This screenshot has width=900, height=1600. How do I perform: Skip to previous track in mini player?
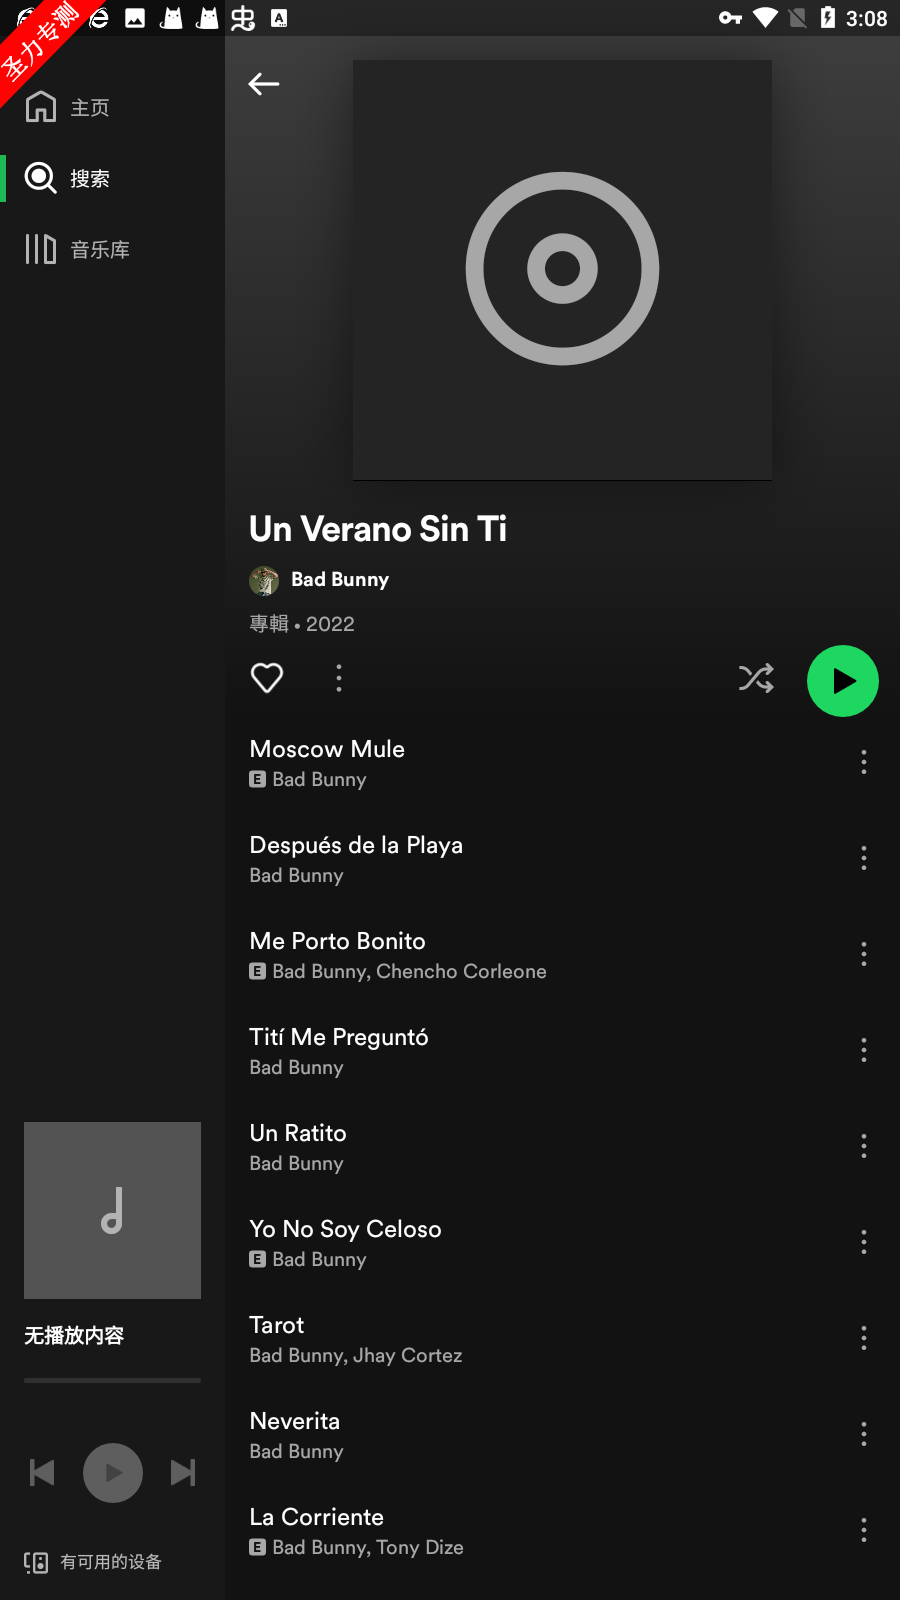(x=42, y=1473)
